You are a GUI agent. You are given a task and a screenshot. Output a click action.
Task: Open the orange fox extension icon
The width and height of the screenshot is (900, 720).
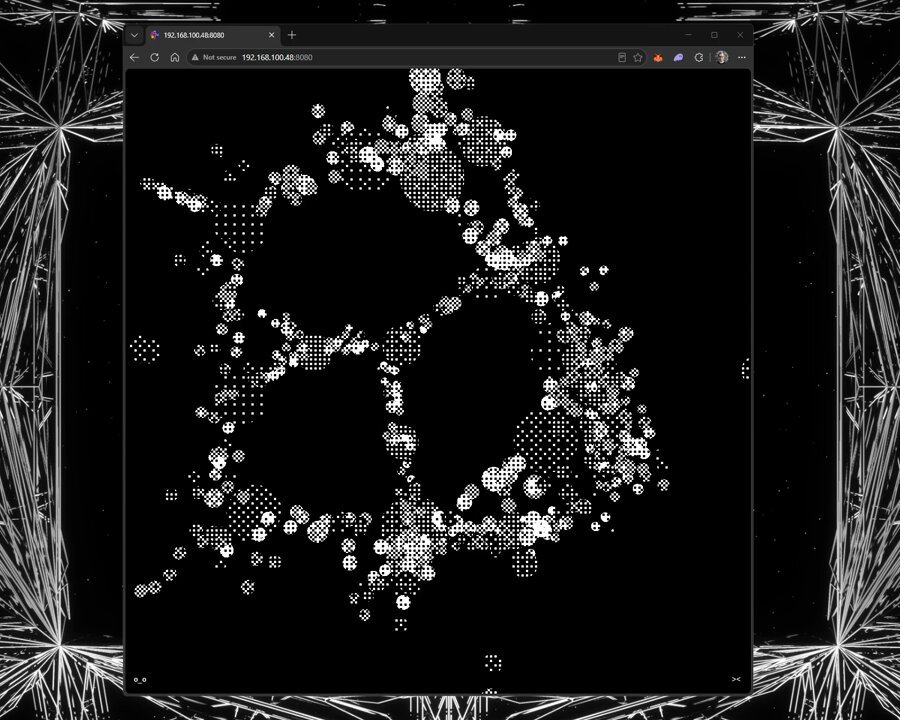point(658,57)
